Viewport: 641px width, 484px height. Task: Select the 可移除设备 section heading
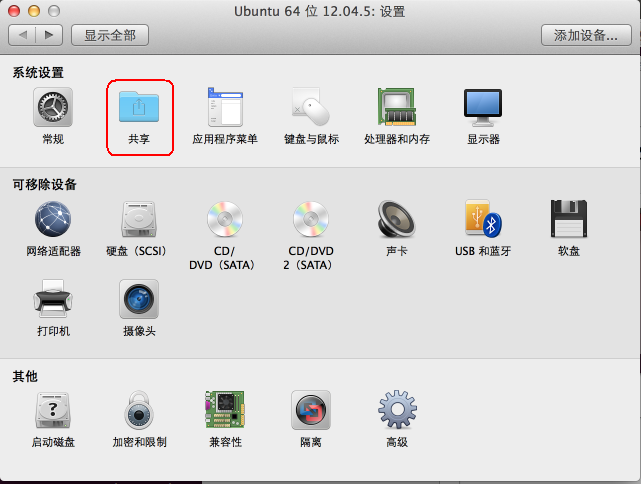click(45, 184)
